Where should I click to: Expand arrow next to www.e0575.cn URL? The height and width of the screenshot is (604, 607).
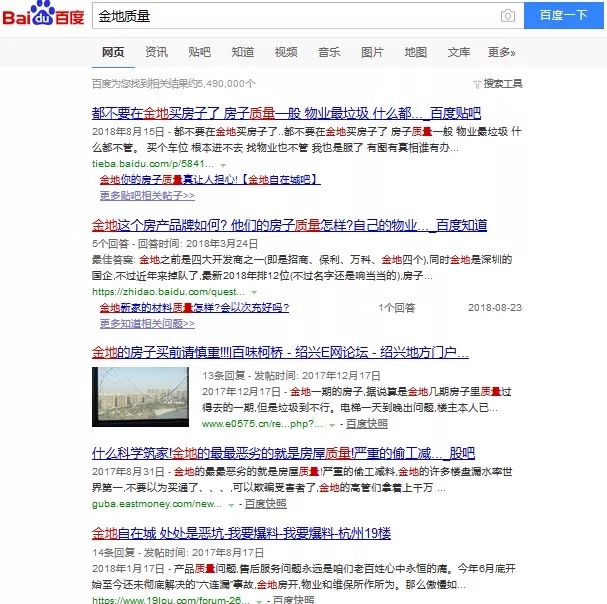[x=332, y=425]
